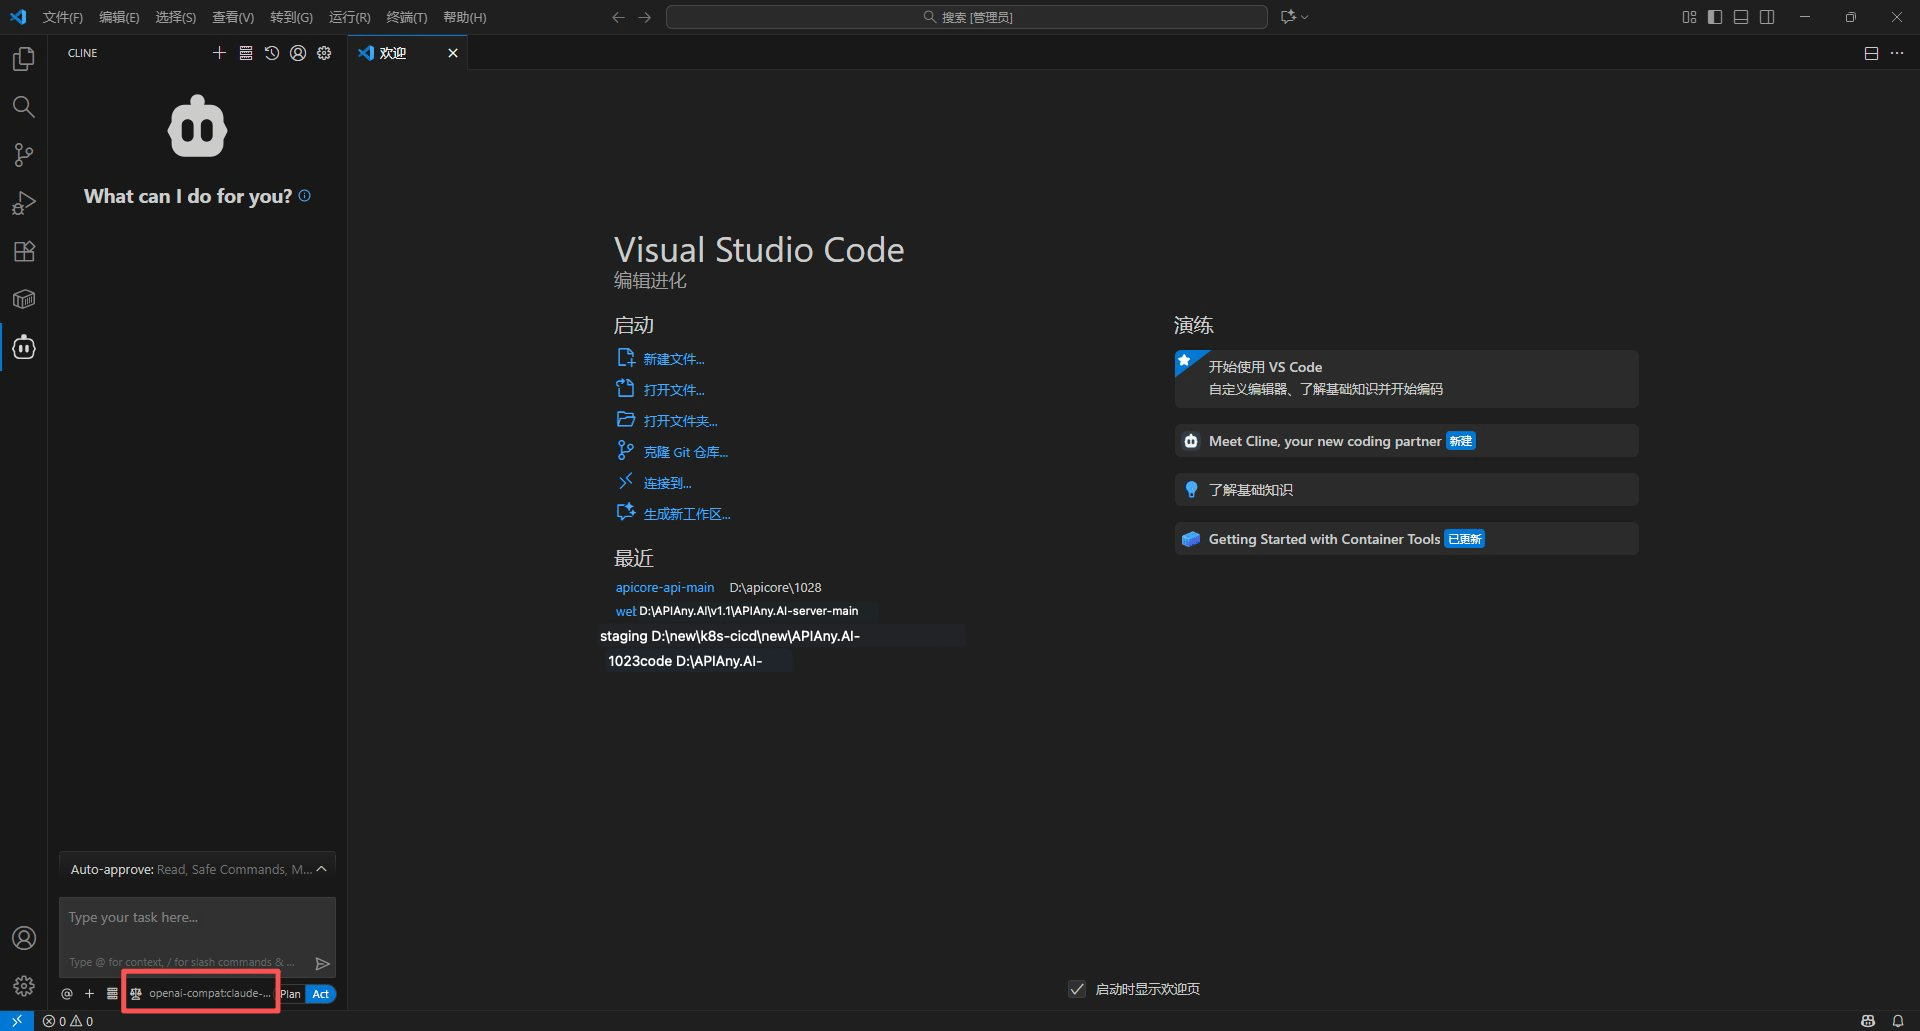Image resolution: width=1920 pixels, height=1031 pixels.
Task: Open the 运行(R) menu
Action: coord(349,17)
